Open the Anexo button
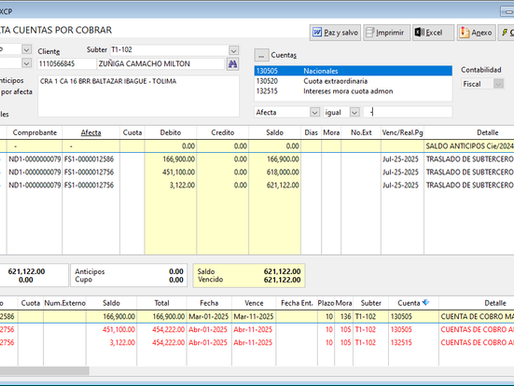The width and height of the screenshot is (514, 386). click(x=476, y=32)
